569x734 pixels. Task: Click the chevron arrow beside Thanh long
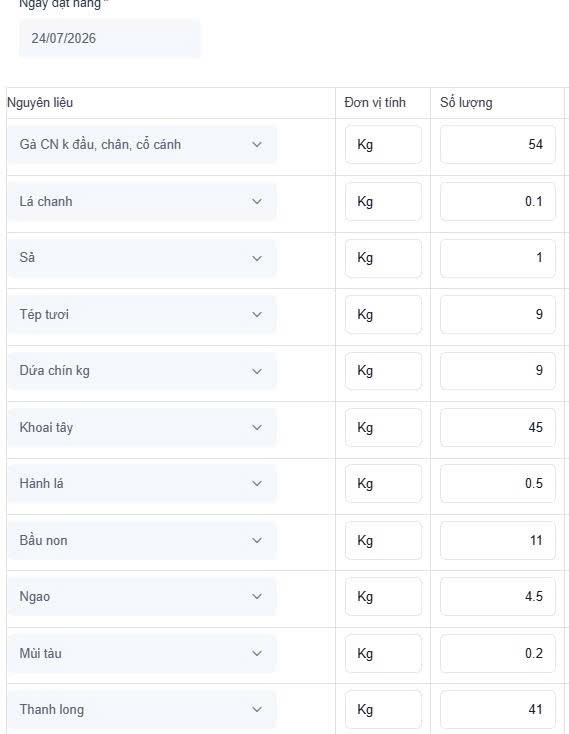pos(257,709)
